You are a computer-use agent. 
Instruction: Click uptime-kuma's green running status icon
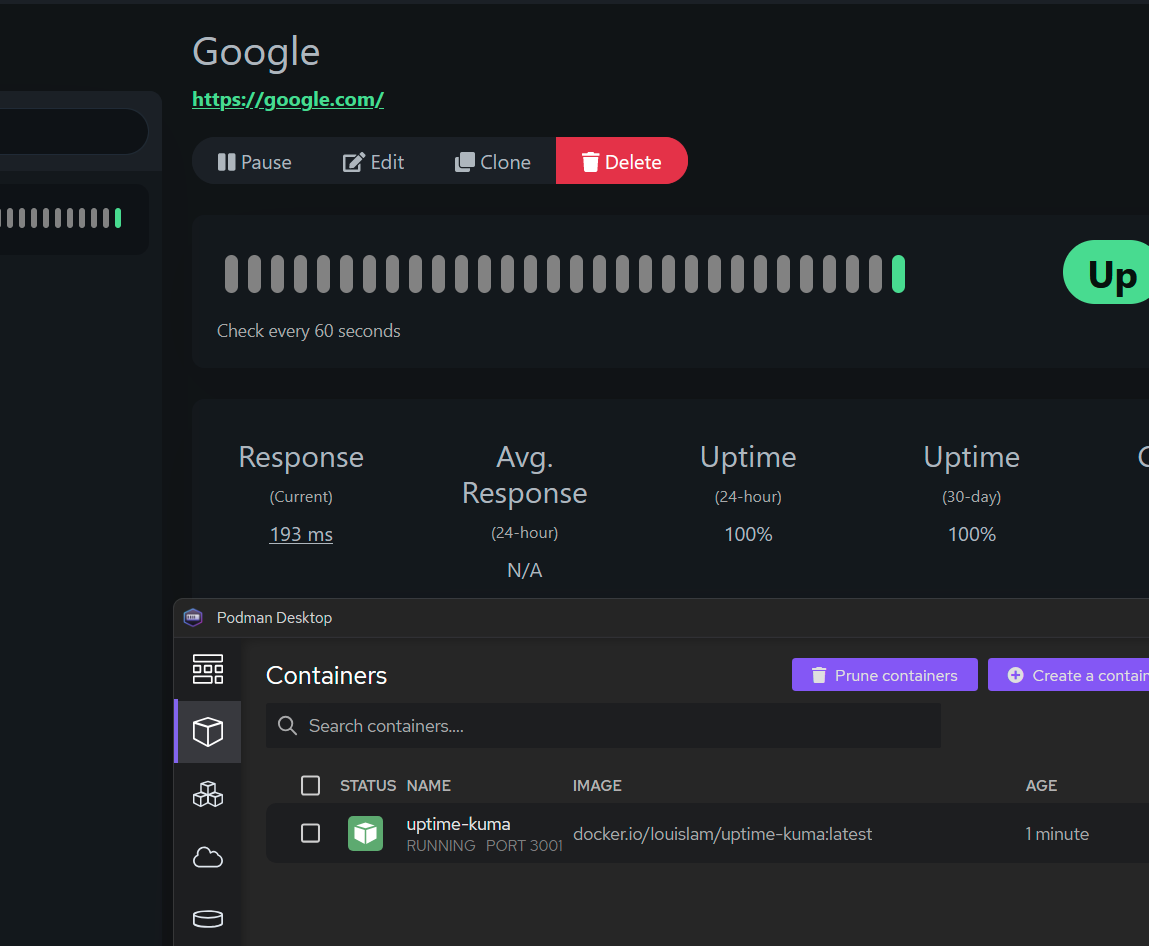(365, 833)
